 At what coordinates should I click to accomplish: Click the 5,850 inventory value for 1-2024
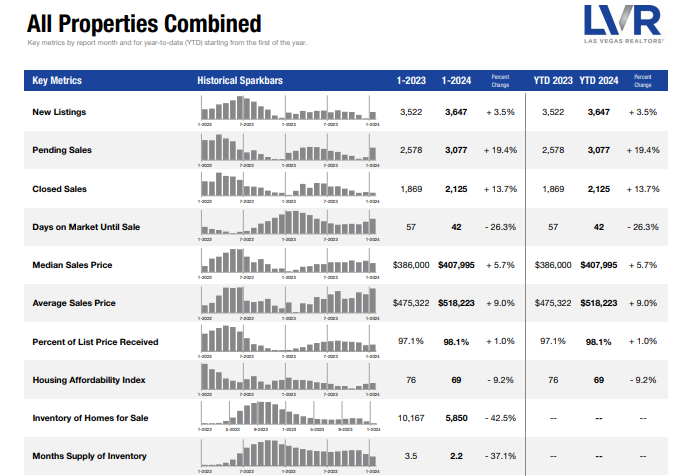[454, 418]
